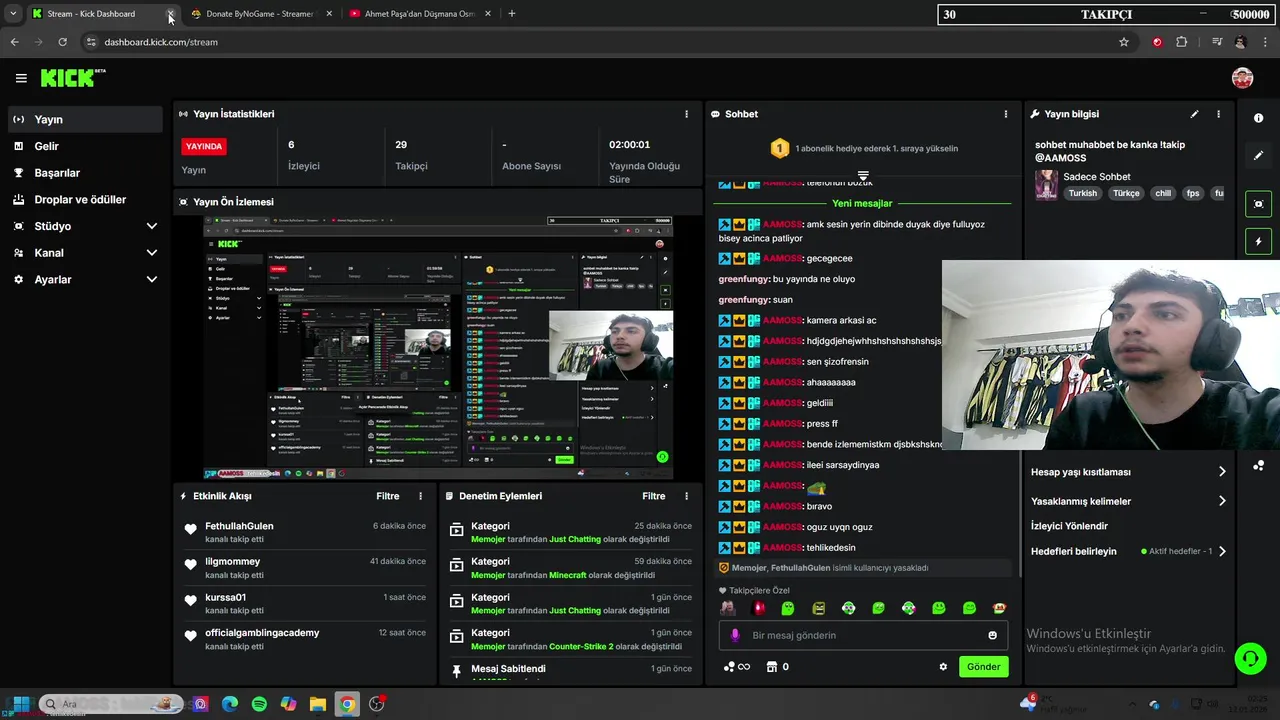The height and width of the screenshot is (720, 1280).
Task: Open Yayın bilgisi three-dot menu
Action: [1218, 114]
